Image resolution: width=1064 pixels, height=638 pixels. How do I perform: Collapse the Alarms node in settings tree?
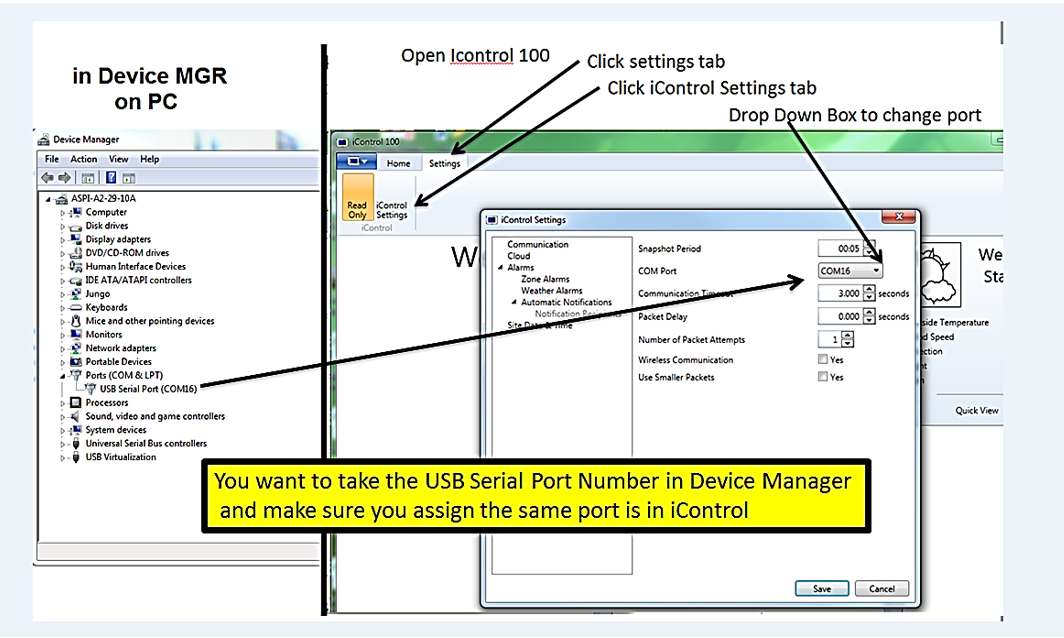[501, 267]
